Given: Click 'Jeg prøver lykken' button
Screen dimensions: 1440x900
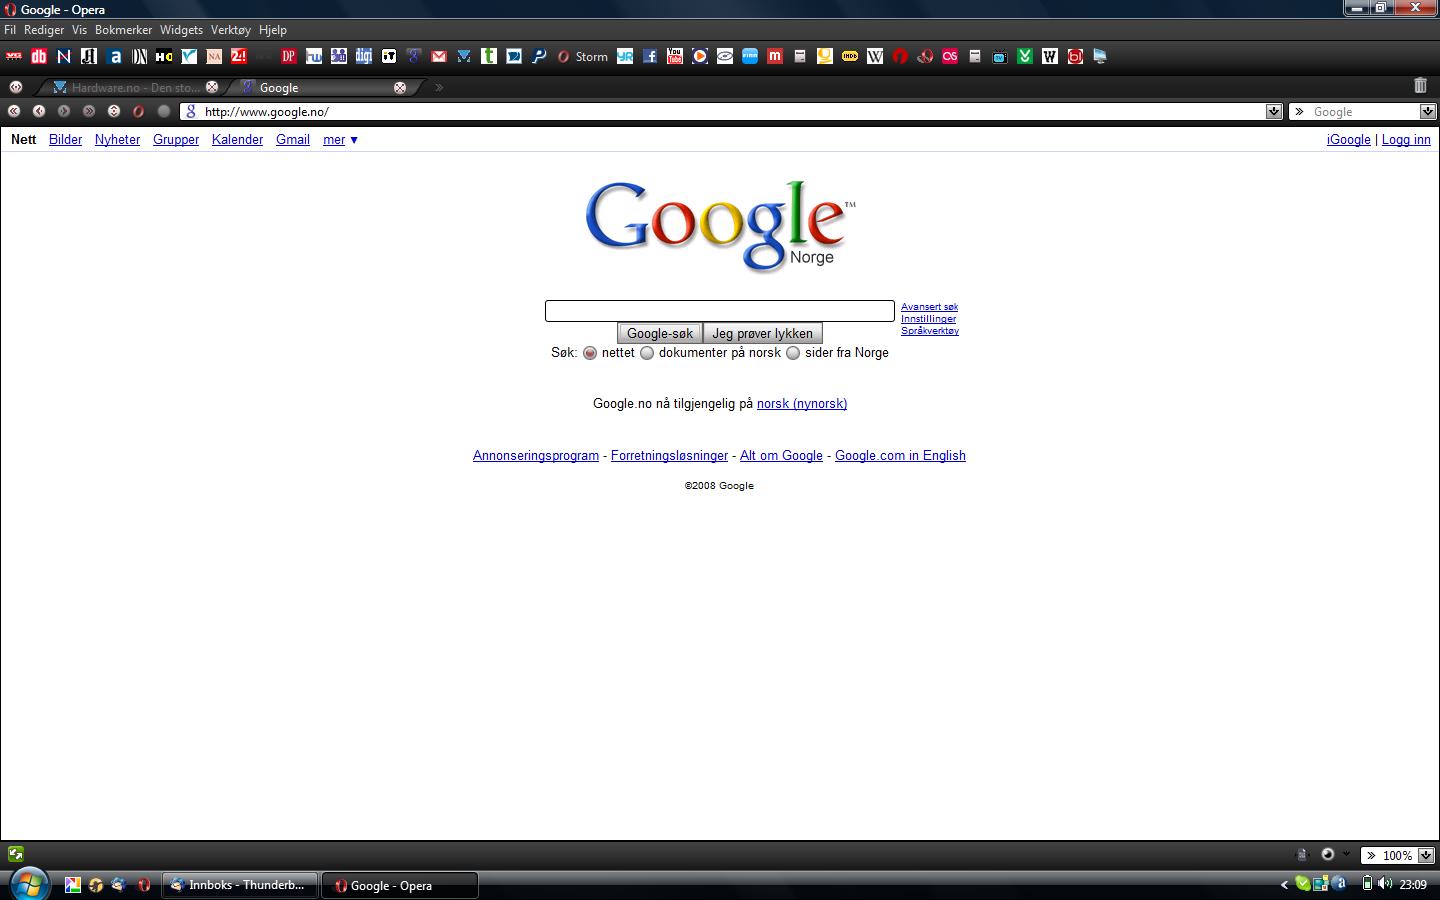Looking at the screenshot, I should (763, 333).
